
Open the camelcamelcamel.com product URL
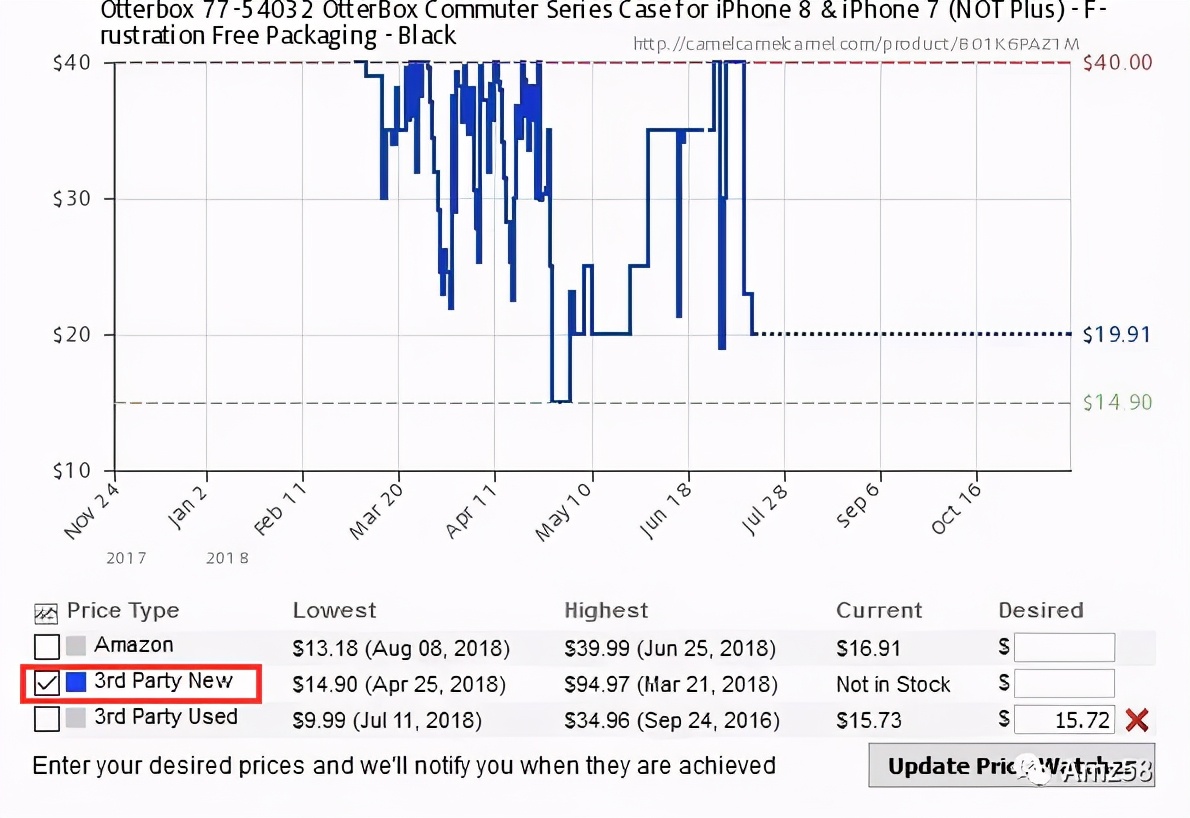tap(857, 45)
